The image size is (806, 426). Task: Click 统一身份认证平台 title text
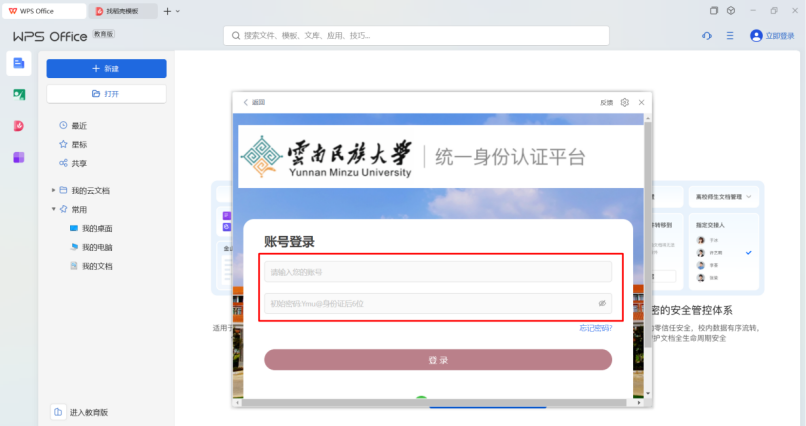(510, 157)
